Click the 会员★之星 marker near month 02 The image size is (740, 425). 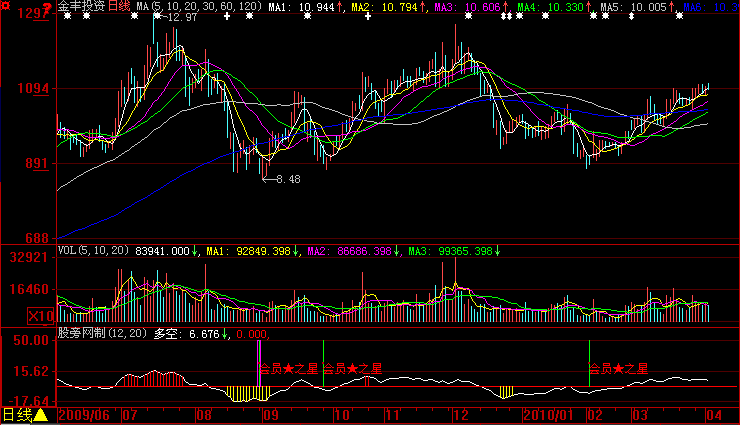(x=617, y=369)
